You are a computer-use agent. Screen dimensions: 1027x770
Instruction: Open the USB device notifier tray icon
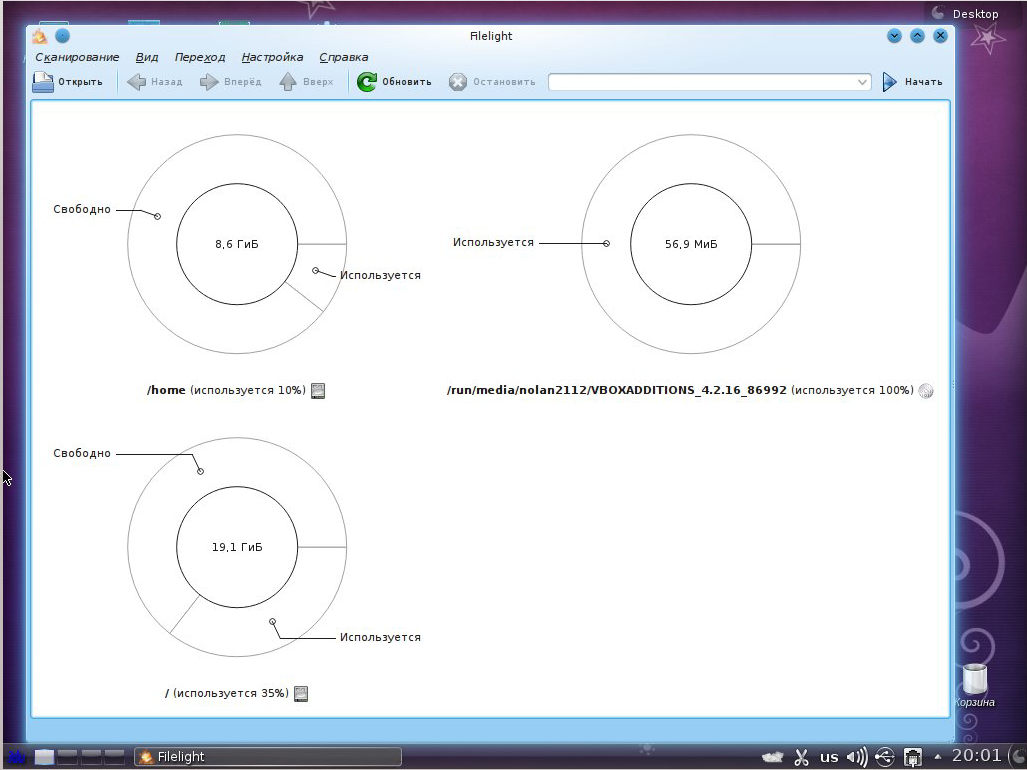[x=884, y=757]
